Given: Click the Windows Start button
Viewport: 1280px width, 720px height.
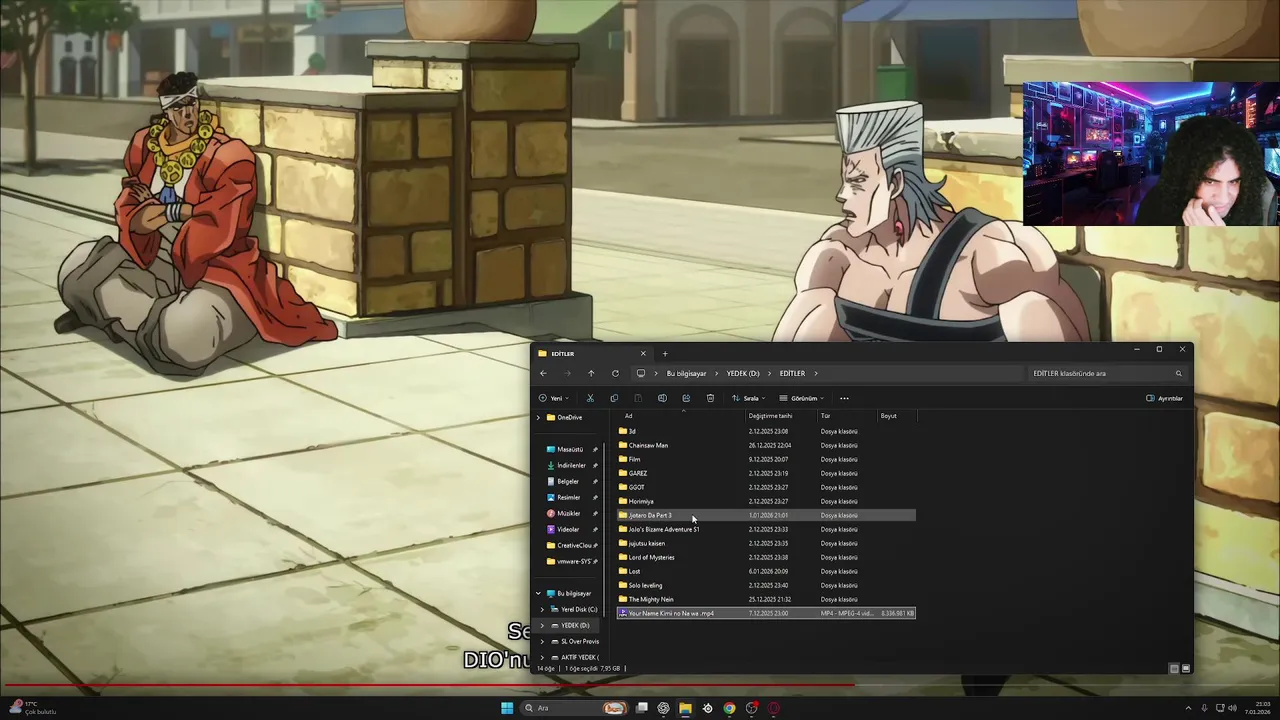Looking at the screenshot, I should (x=507, y=708).
